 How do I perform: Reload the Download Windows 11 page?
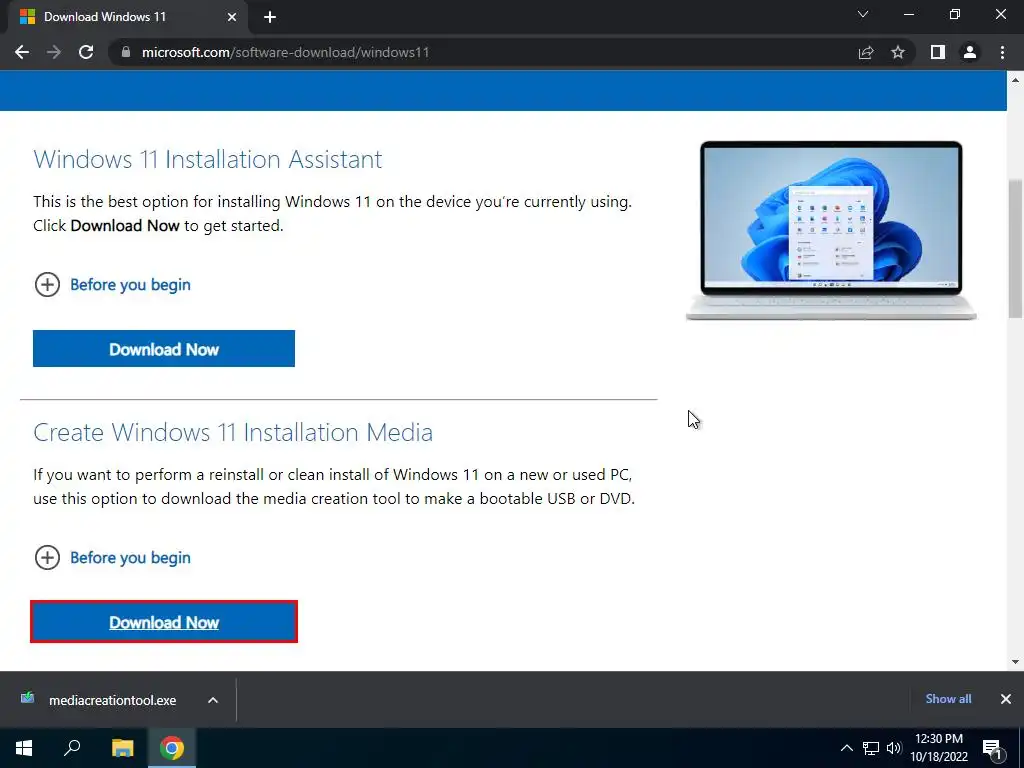(x=86, y=52)
